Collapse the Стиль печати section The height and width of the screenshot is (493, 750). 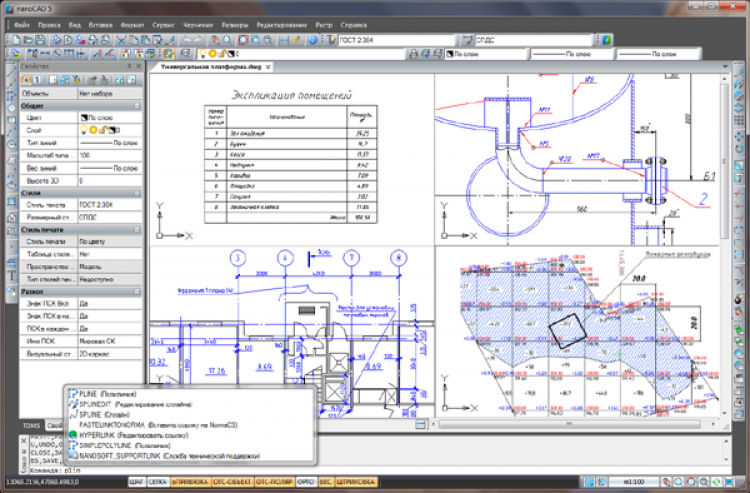[137, 230]
